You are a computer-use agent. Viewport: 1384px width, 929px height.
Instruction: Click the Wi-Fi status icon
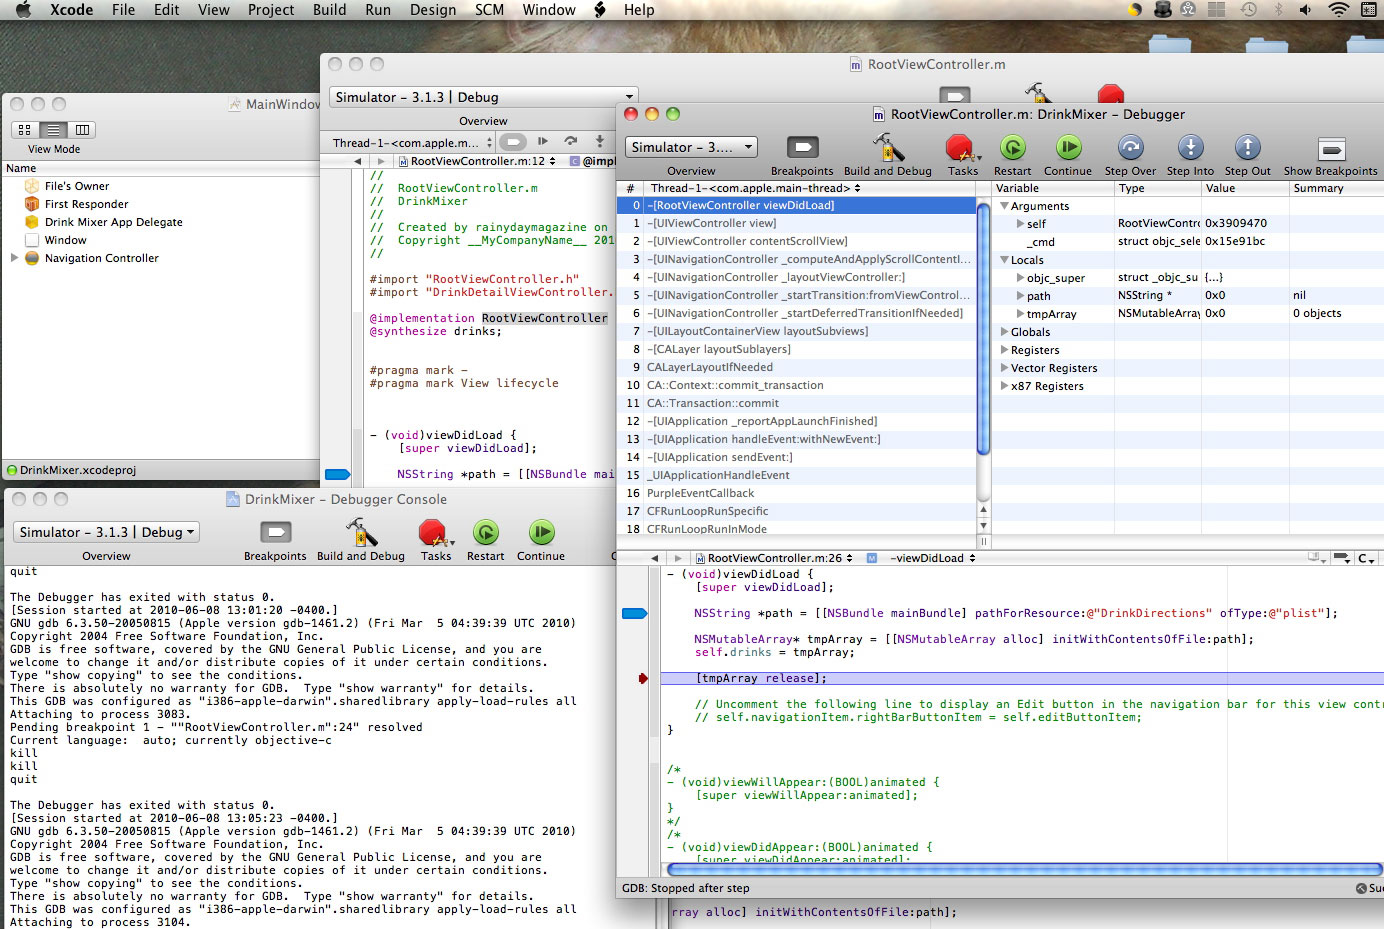(x=1338, y=10)
